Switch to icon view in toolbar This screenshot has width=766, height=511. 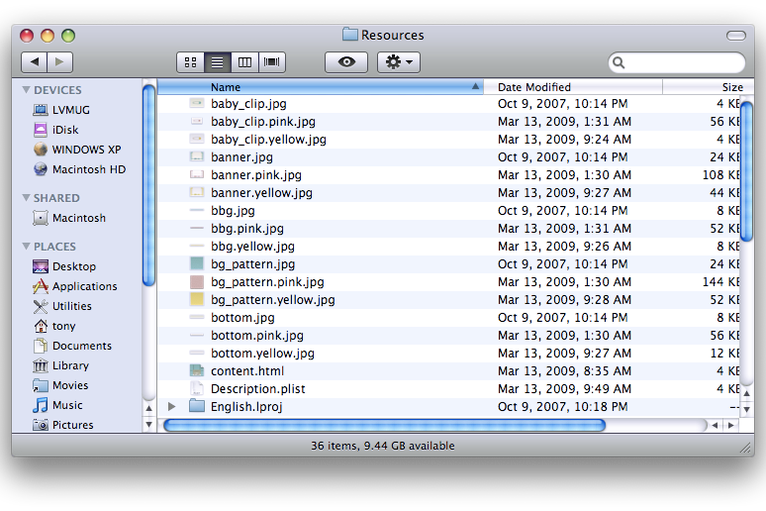[190, 62]
